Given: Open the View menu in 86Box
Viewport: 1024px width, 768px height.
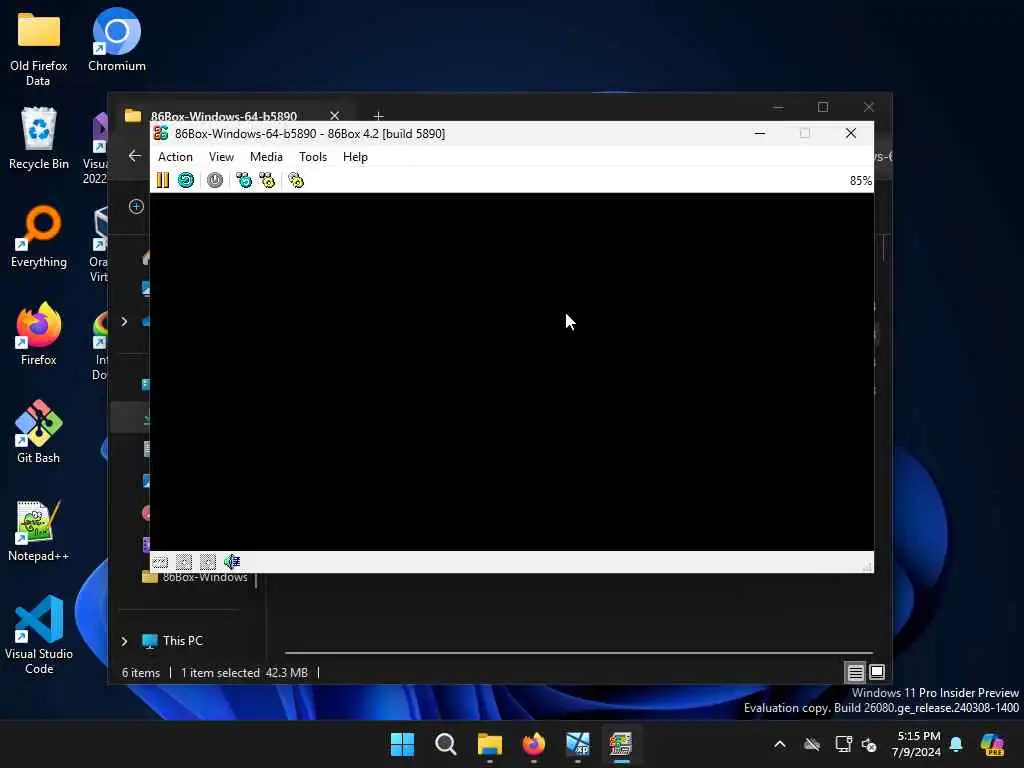Looking at the screenshot, I should click(221, 157).
